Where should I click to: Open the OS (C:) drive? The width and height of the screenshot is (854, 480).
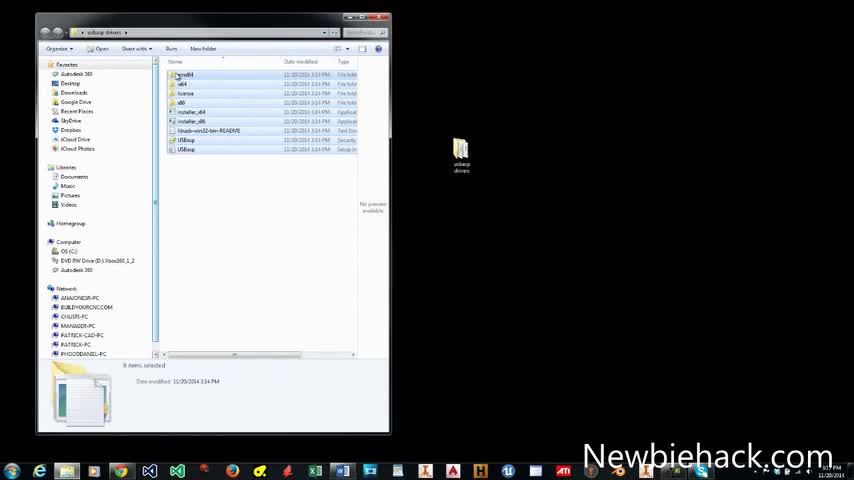tap(69, 251)
